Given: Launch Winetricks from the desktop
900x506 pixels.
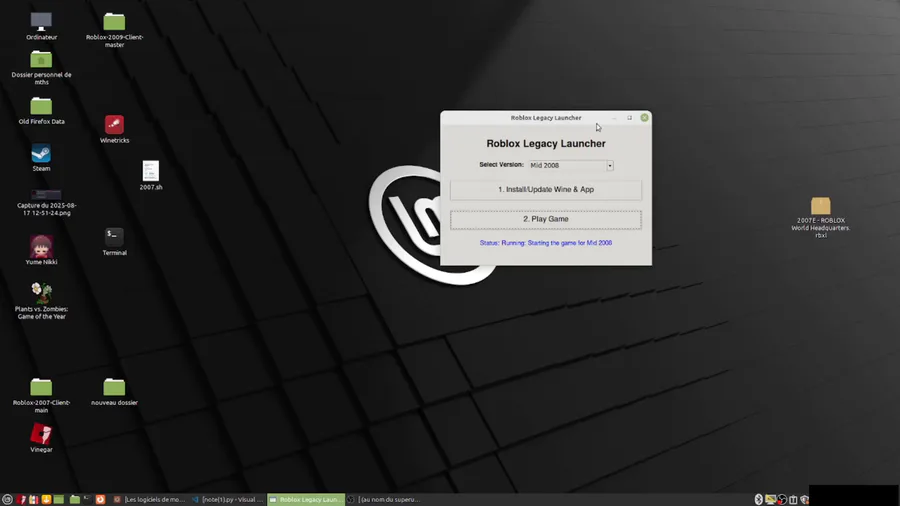Looking at the screenshot, I should [114, 129].
